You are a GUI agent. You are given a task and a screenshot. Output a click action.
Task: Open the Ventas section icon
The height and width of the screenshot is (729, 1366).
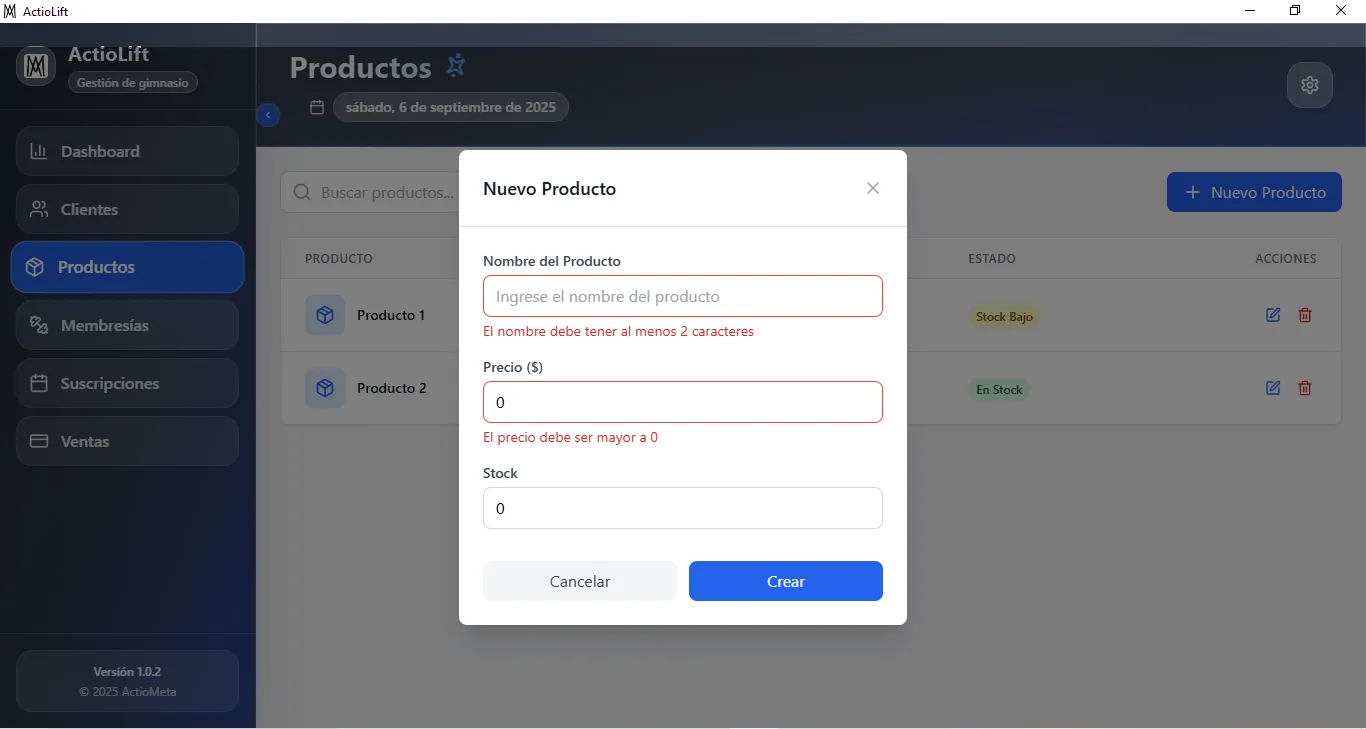(38, 441)
